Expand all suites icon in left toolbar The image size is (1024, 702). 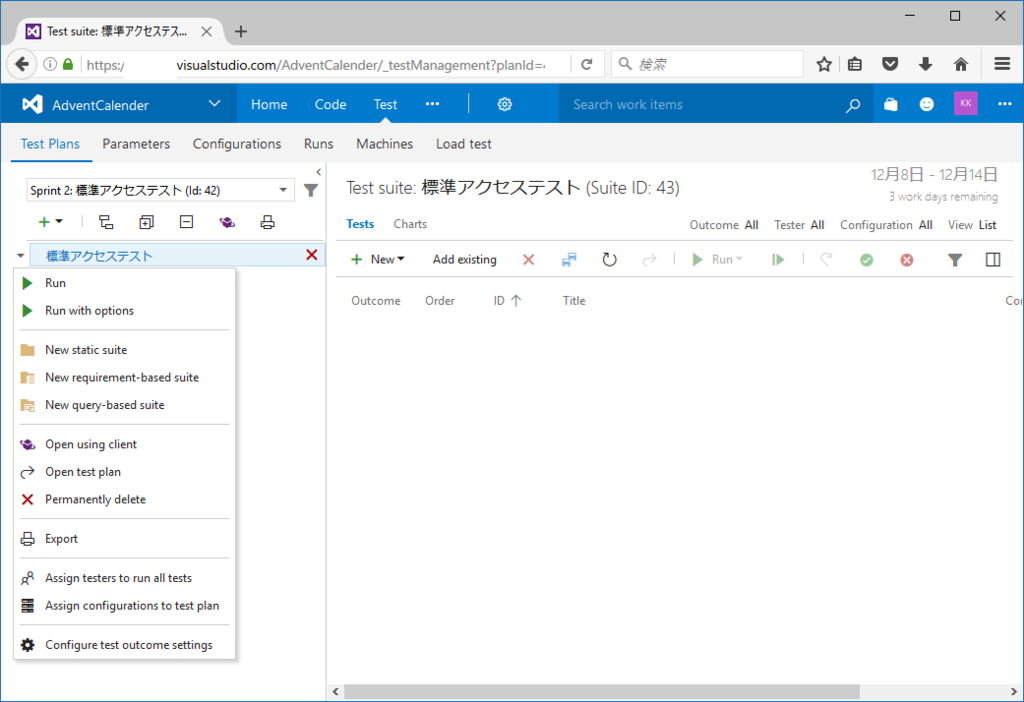146,222
